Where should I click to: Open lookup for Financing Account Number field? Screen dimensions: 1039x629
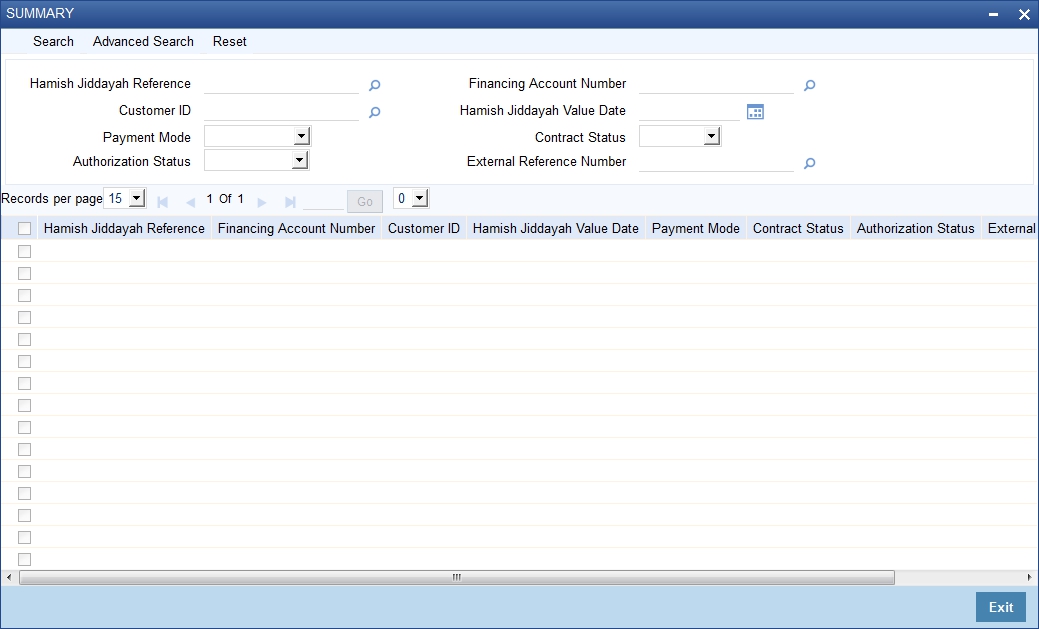pyautogui.click(x=809, y=85)
